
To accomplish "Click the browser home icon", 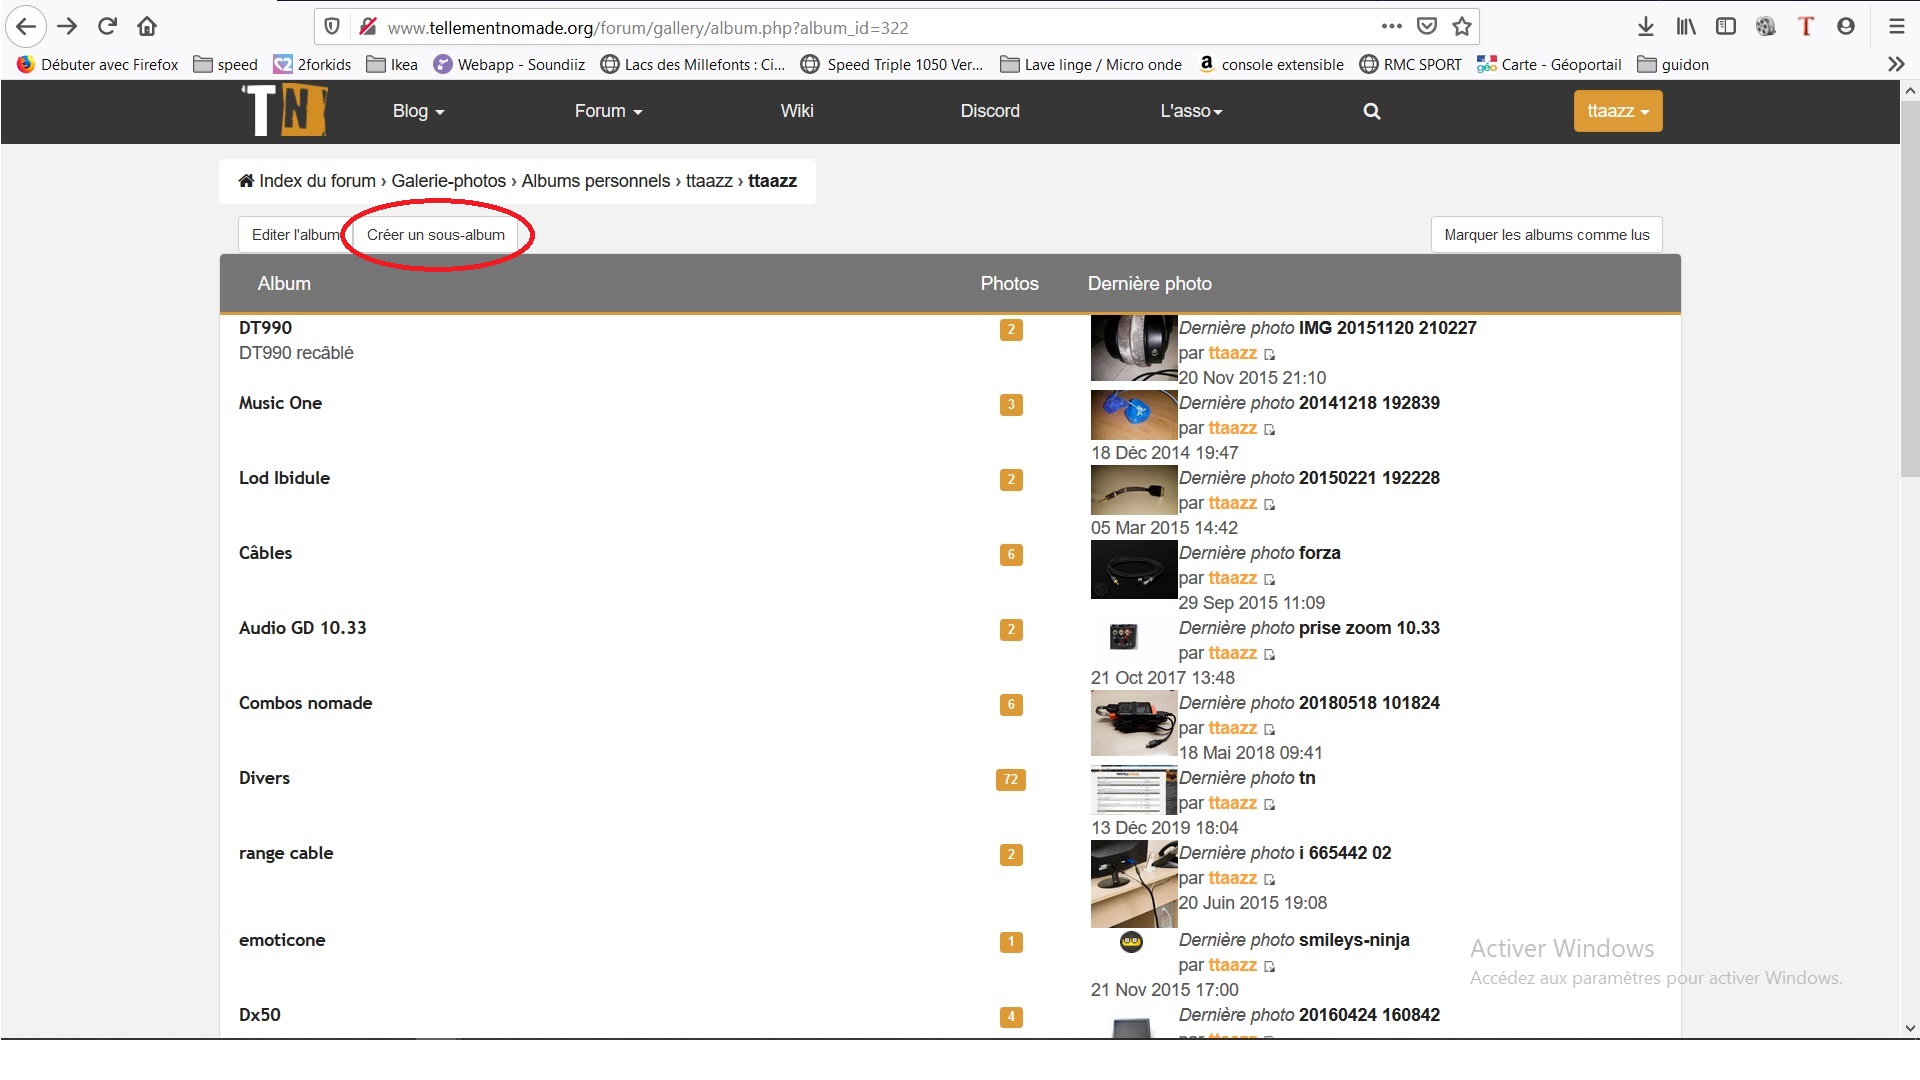I will click(147, 27).
